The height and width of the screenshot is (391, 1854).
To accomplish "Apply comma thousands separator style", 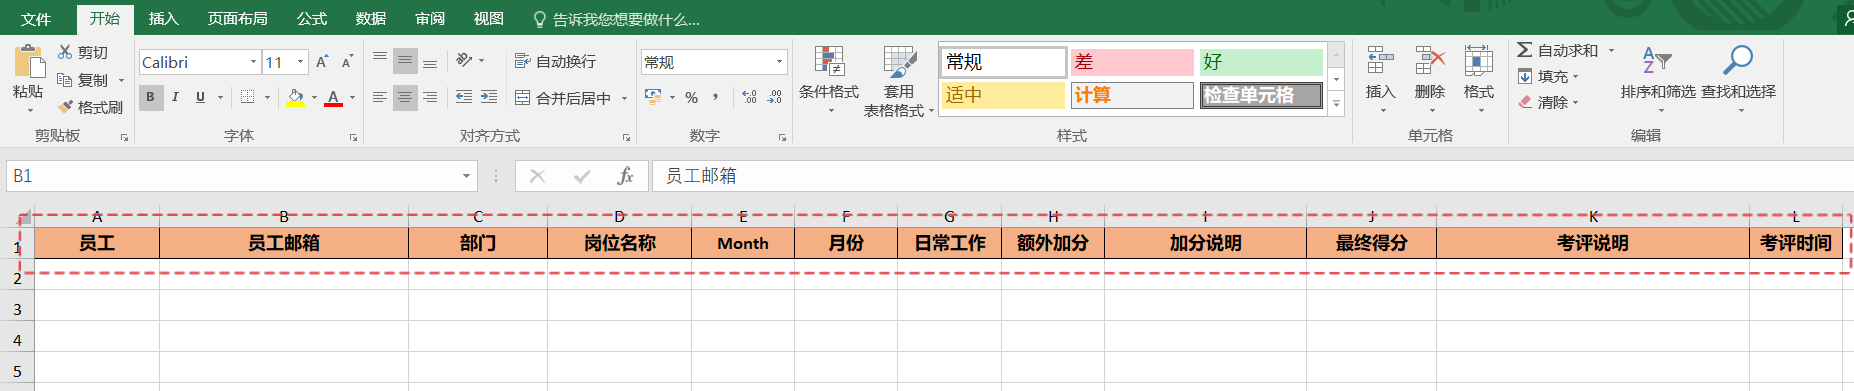I will coord(716,97).
